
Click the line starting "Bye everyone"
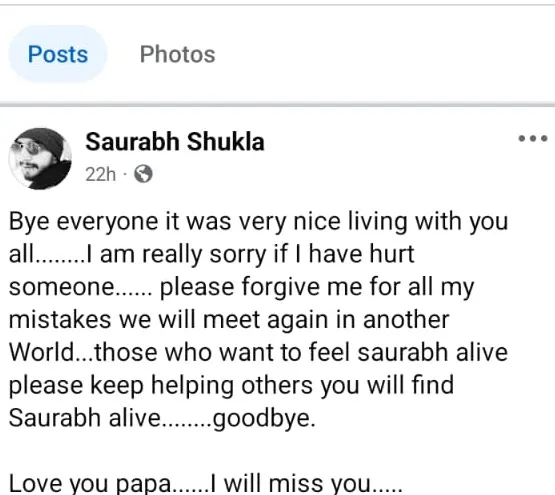[258, 222]
